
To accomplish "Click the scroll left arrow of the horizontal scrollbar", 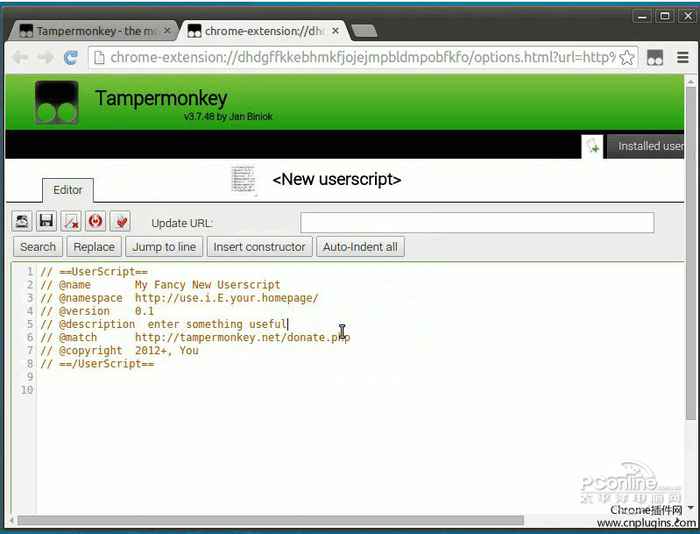I will pos(11,521).
